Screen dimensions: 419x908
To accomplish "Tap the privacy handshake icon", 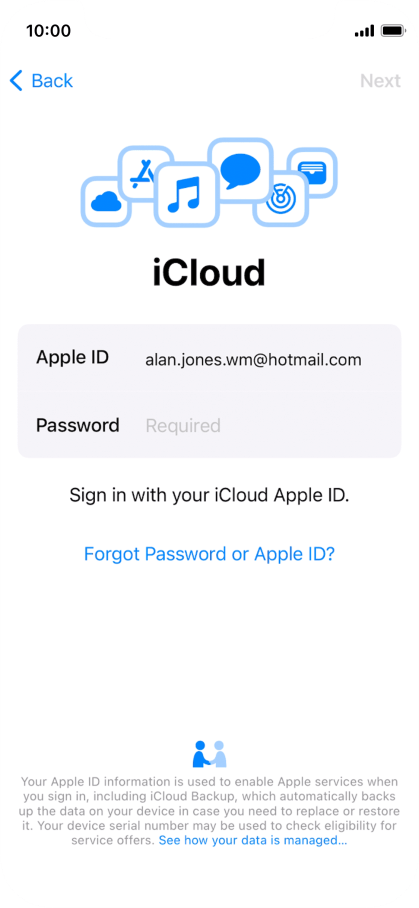I will coord(210,754).
